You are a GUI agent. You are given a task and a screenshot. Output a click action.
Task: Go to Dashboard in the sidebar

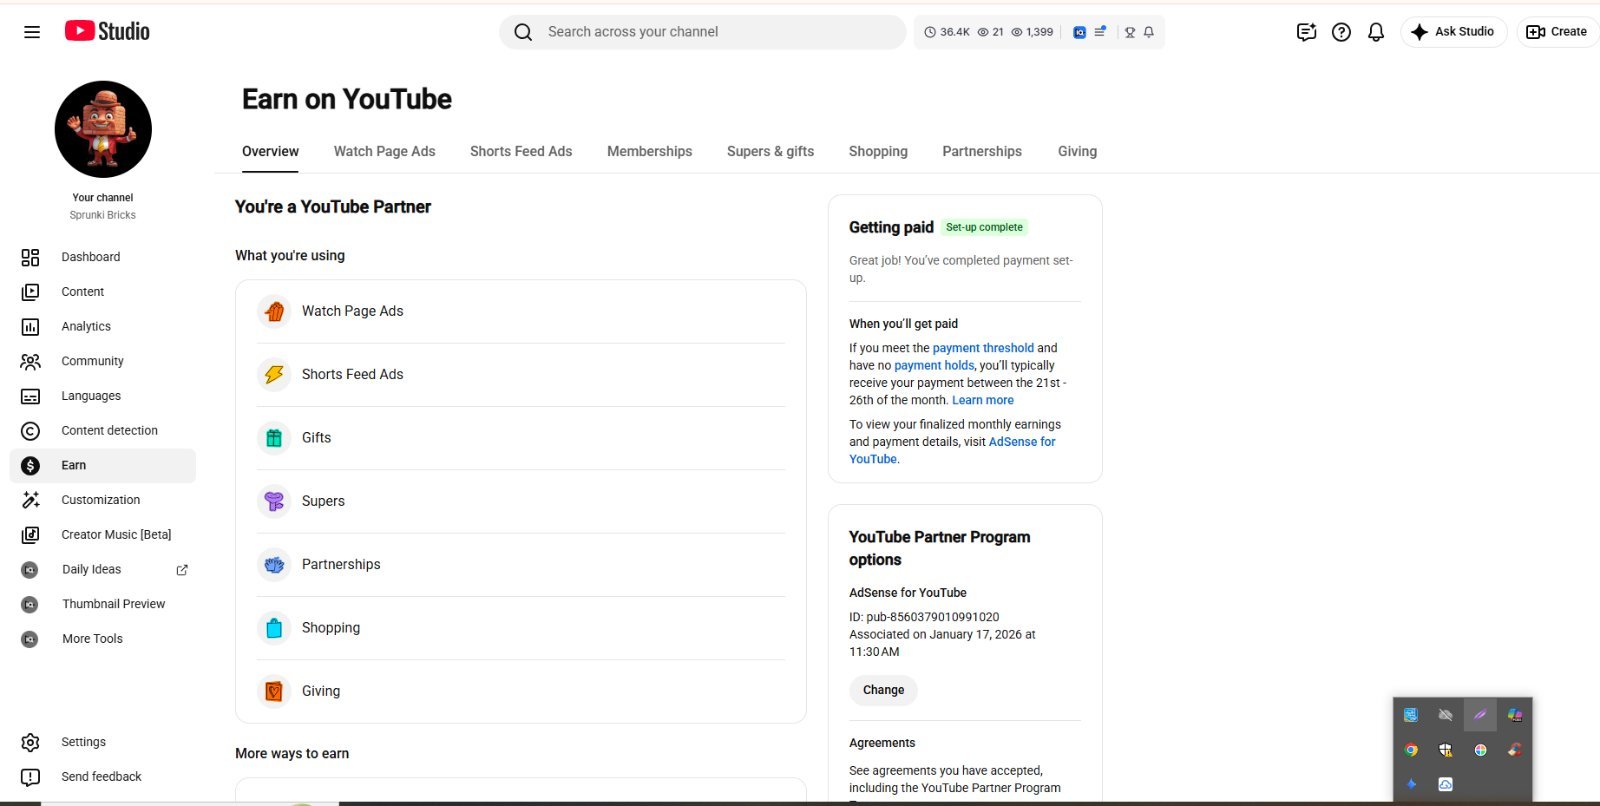(x=103, y=257)
